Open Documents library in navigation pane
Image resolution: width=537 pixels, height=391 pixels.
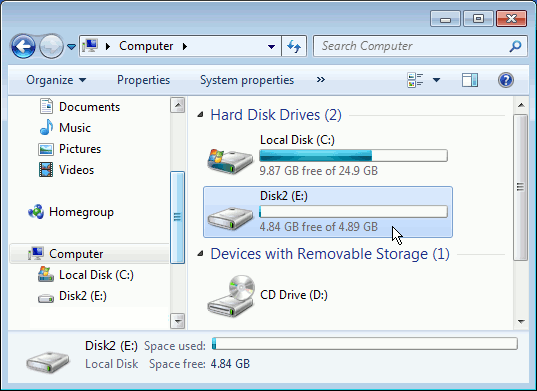point(89,107)
